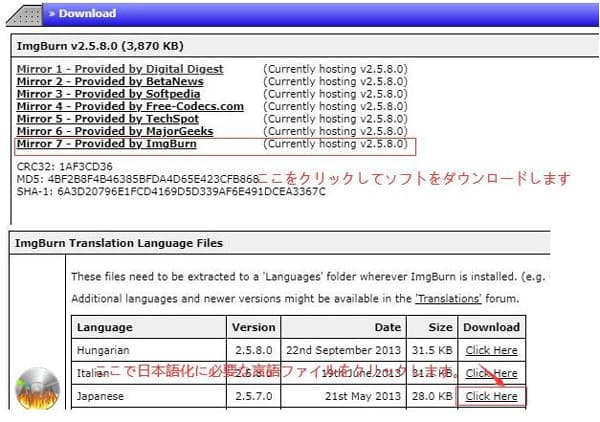Select the 31.5 KB size cell
The width and height of the screenshot is (600, 422).
432,350
